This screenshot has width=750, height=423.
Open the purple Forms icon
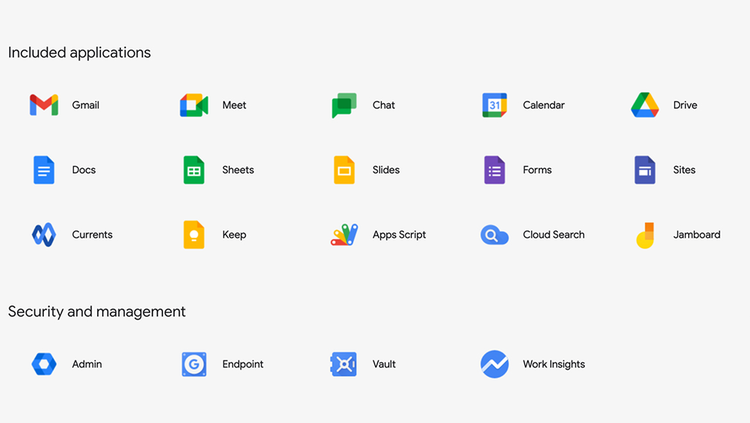coord(495,170)
